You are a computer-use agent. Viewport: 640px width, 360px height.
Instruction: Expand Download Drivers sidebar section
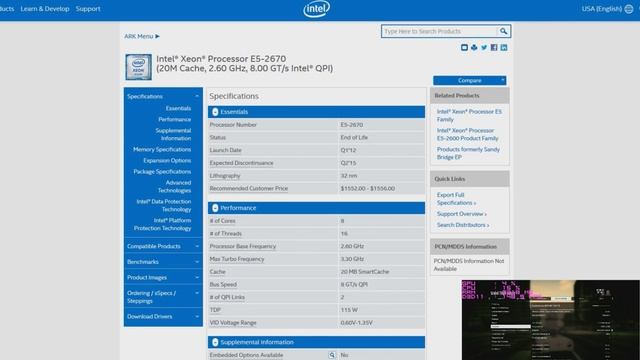coord(163,317)
